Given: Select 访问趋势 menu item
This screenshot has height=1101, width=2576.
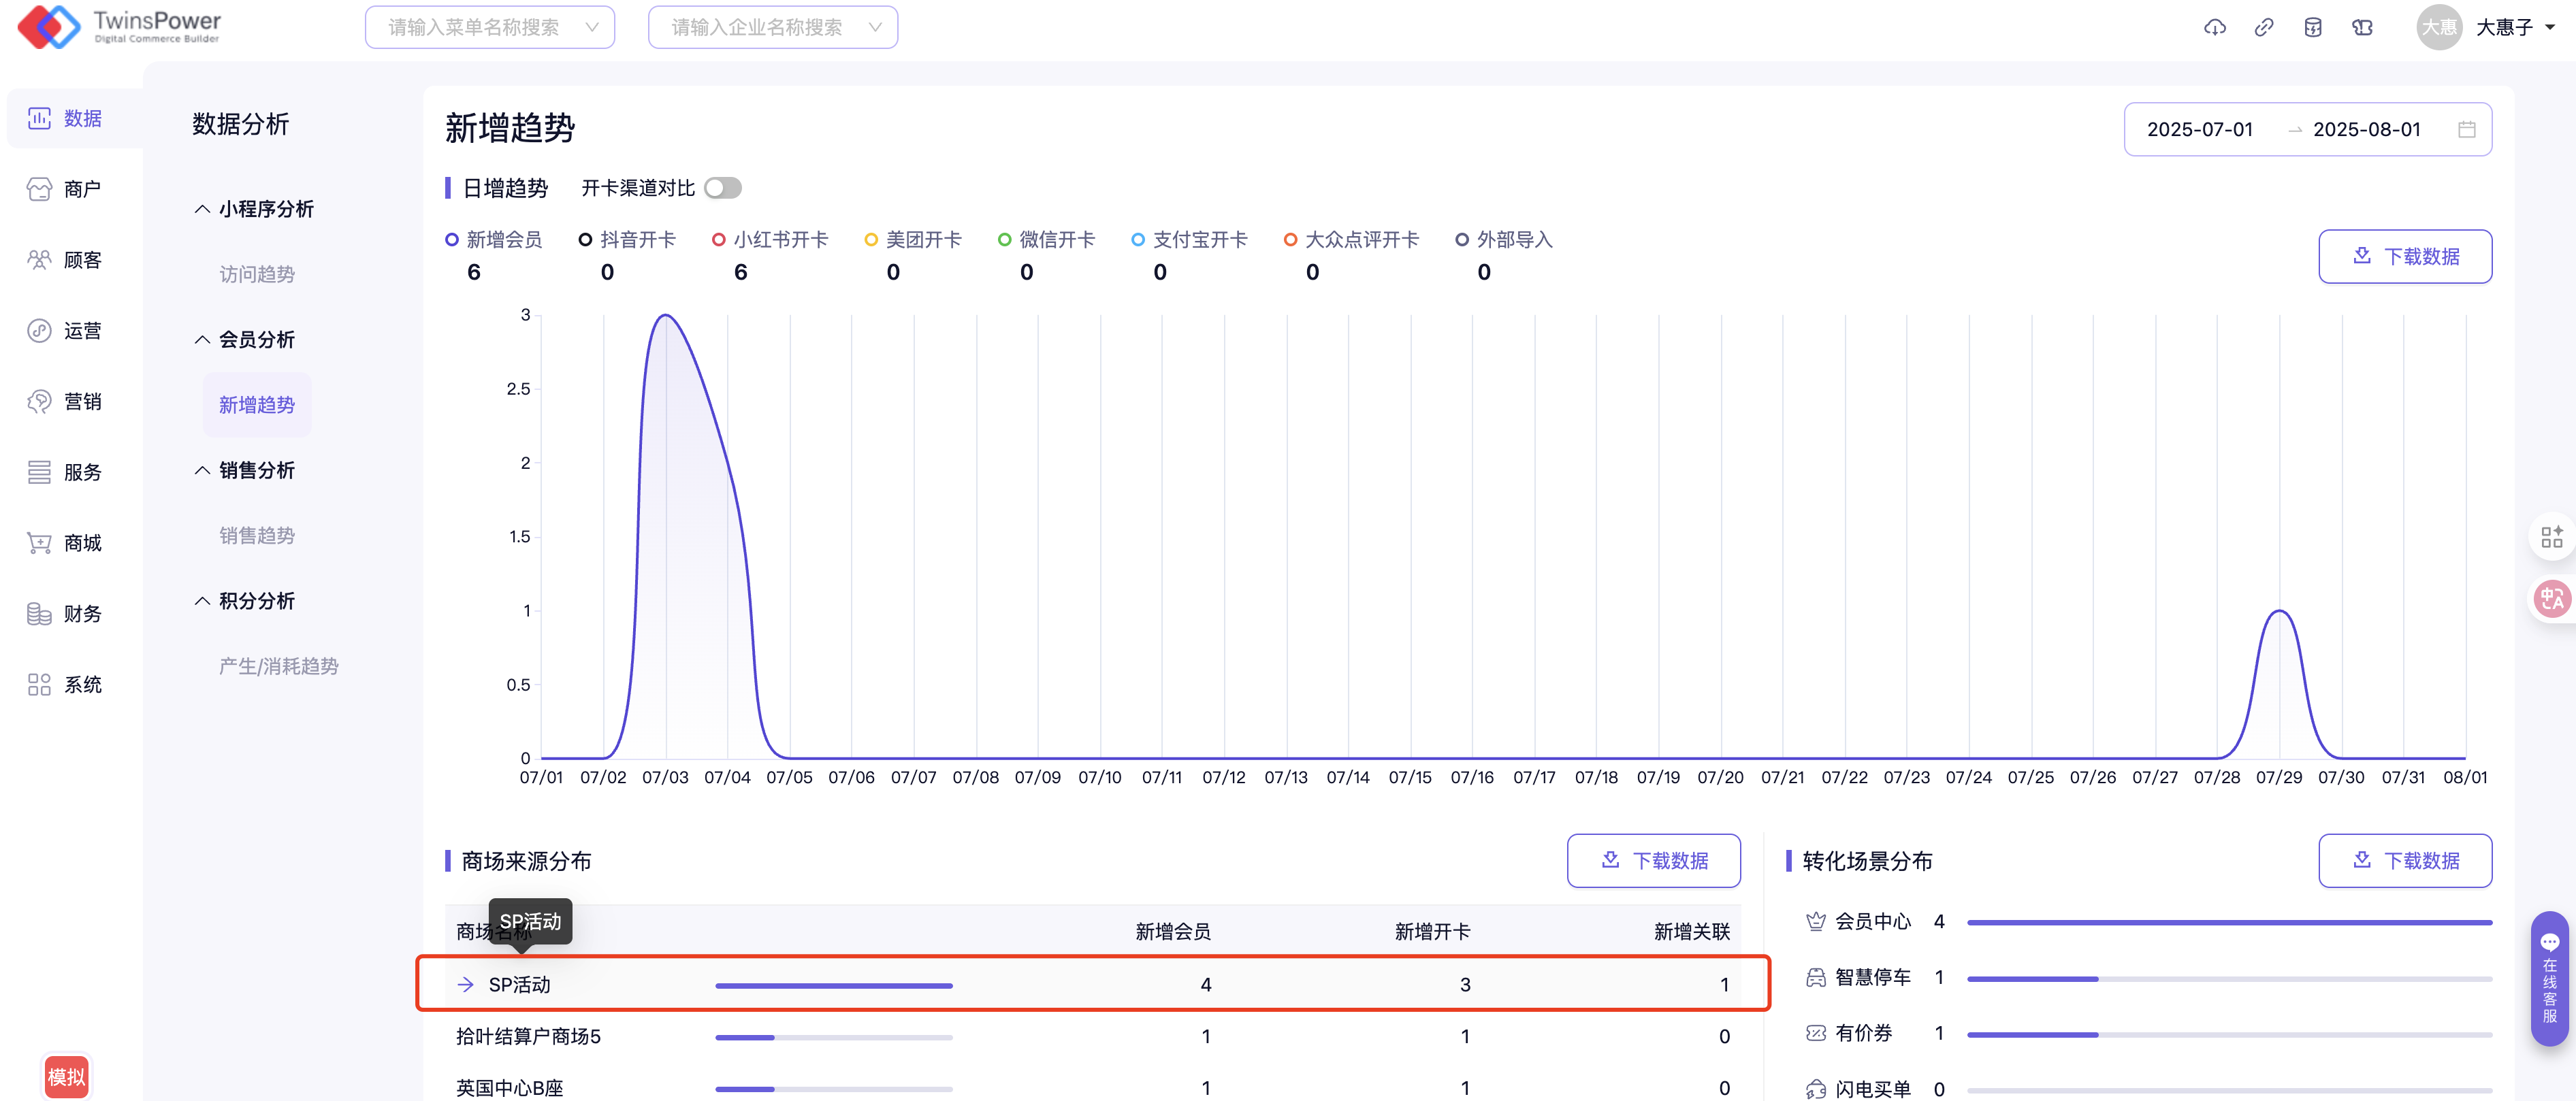Looking at the screenshot, I should [x=257, y=274].
